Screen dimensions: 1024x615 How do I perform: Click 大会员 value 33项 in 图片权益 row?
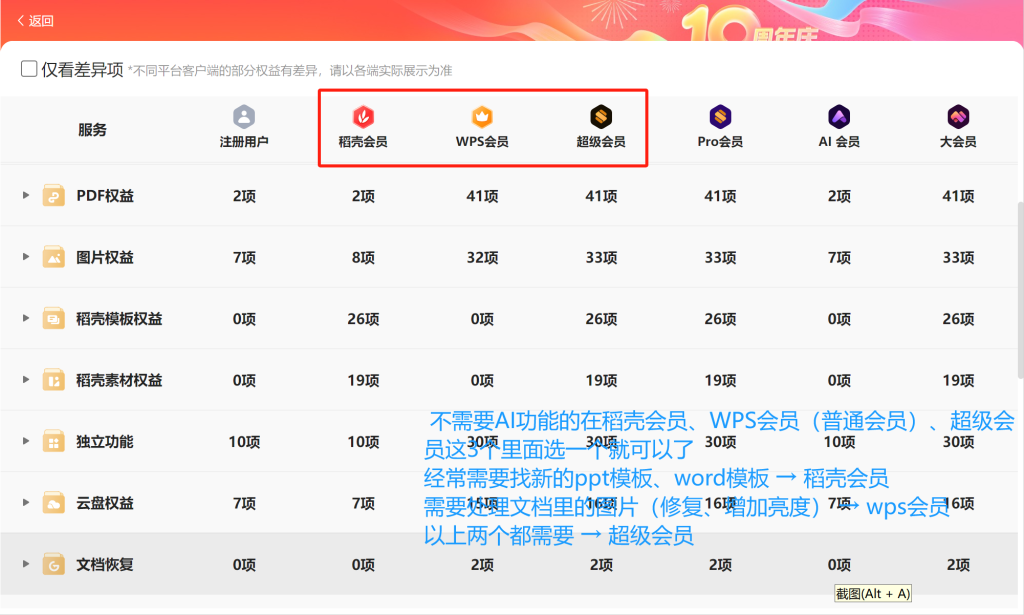958,257
